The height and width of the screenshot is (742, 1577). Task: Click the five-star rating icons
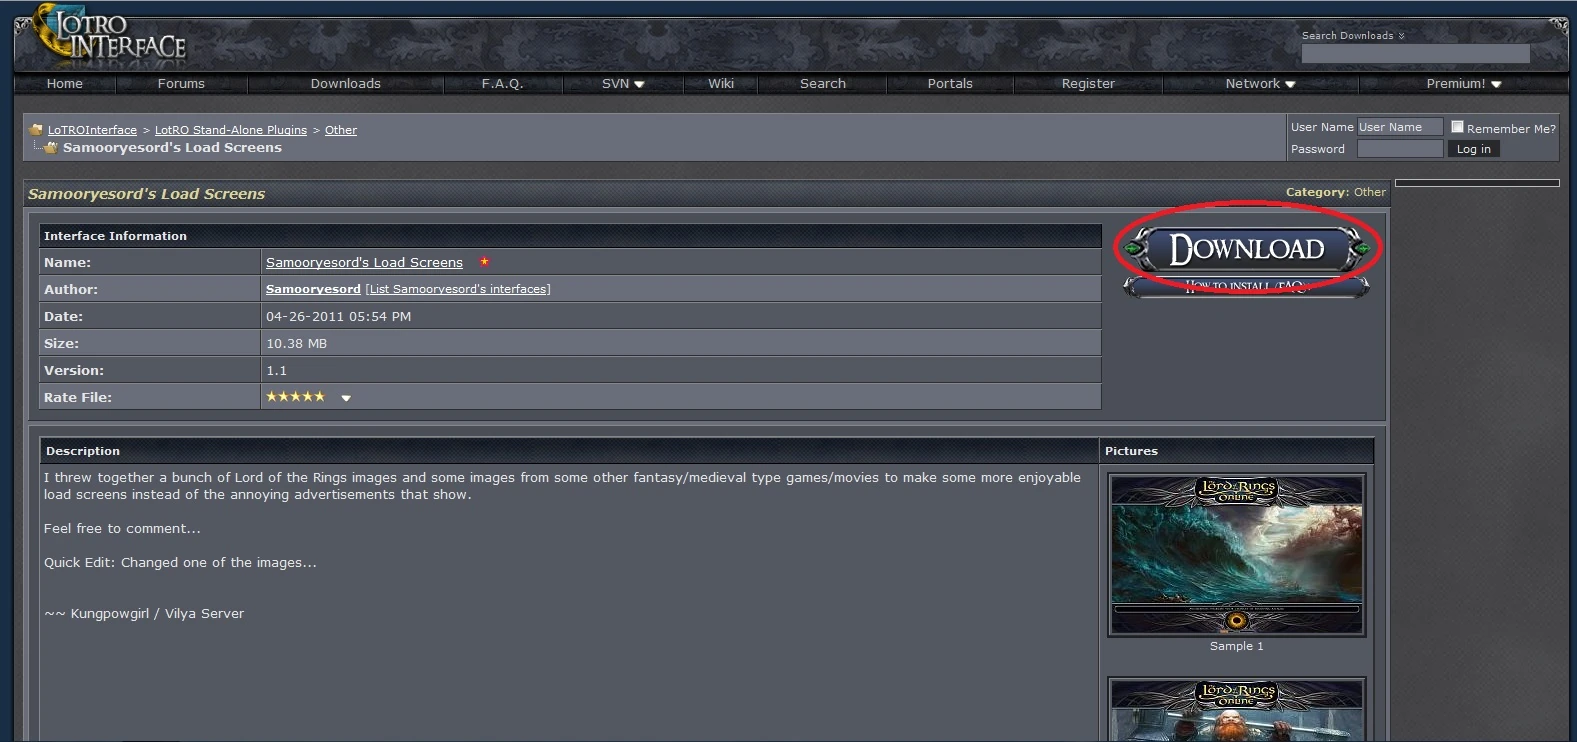[295, 397]
